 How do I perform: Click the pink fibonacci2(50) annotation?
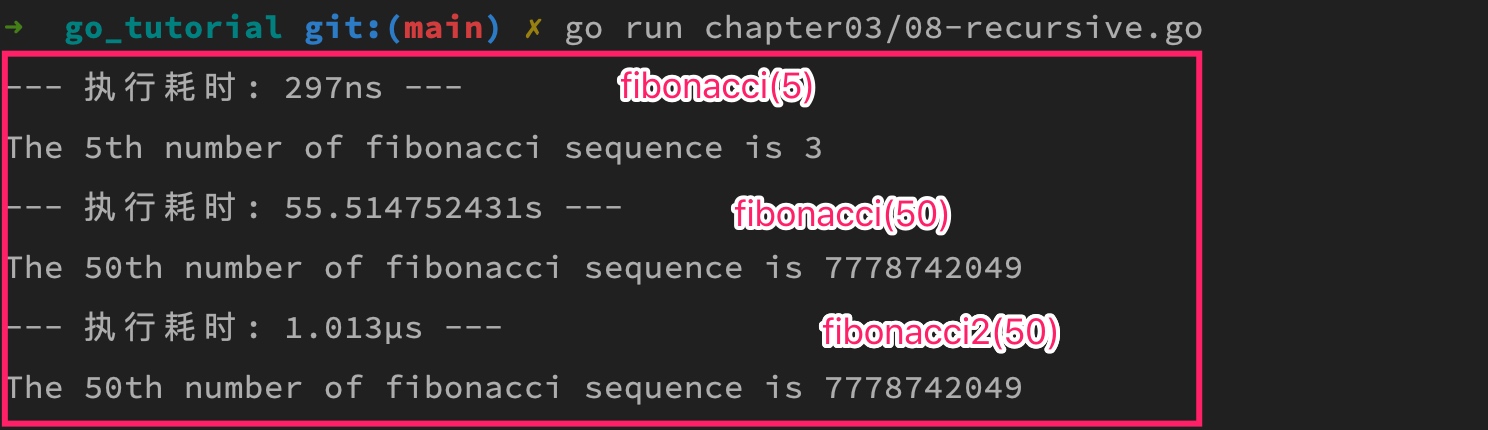pyautogui.click(x=939, y=332)
